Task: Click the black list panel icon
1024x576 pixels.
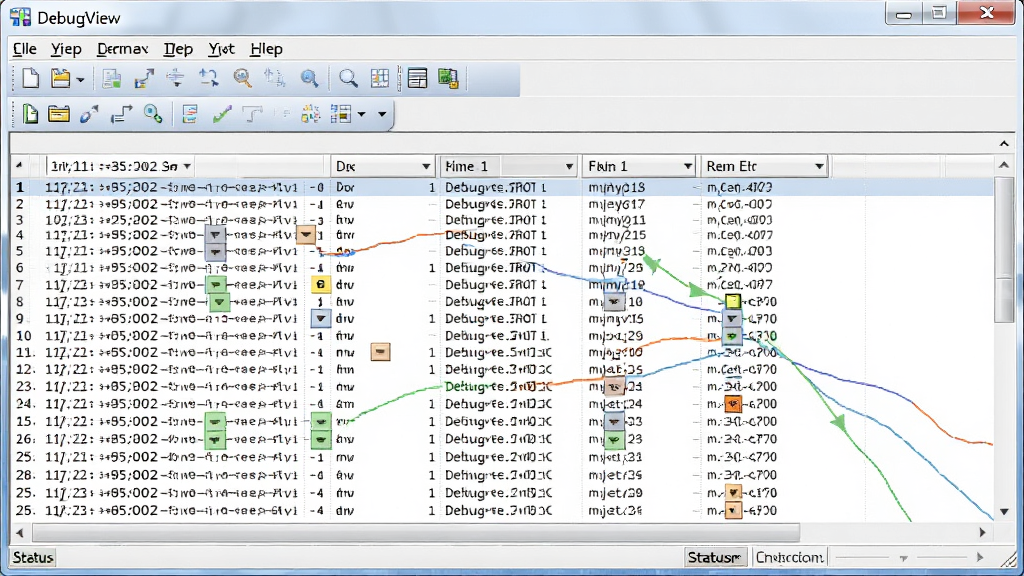Action: pyautogui.click(x=417, y=78)
